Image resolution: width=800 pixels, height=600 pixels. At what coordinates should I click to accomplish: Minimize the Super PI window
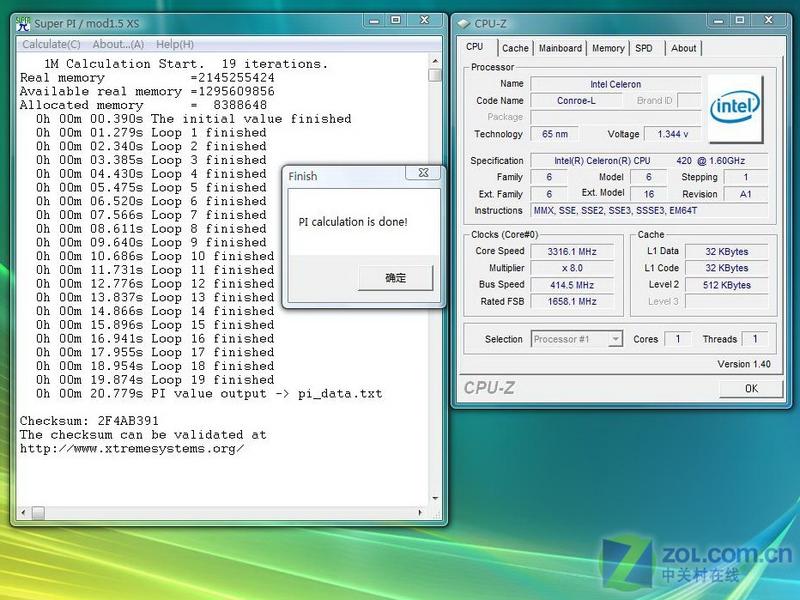click(374, 20)
